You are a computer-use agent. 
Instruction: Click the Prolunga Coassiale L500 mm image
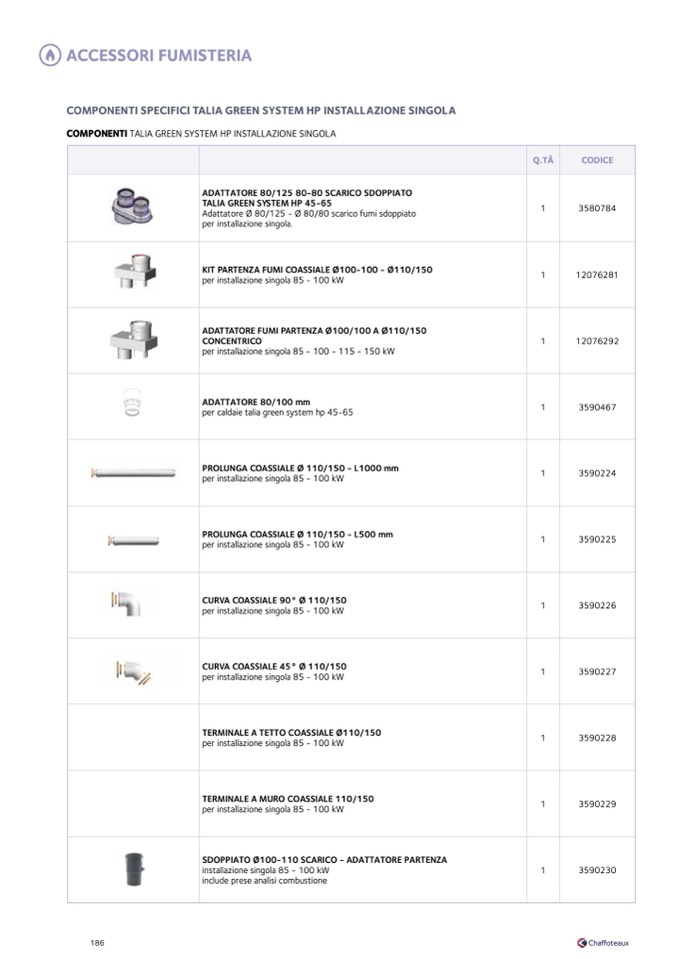point(132,541)
